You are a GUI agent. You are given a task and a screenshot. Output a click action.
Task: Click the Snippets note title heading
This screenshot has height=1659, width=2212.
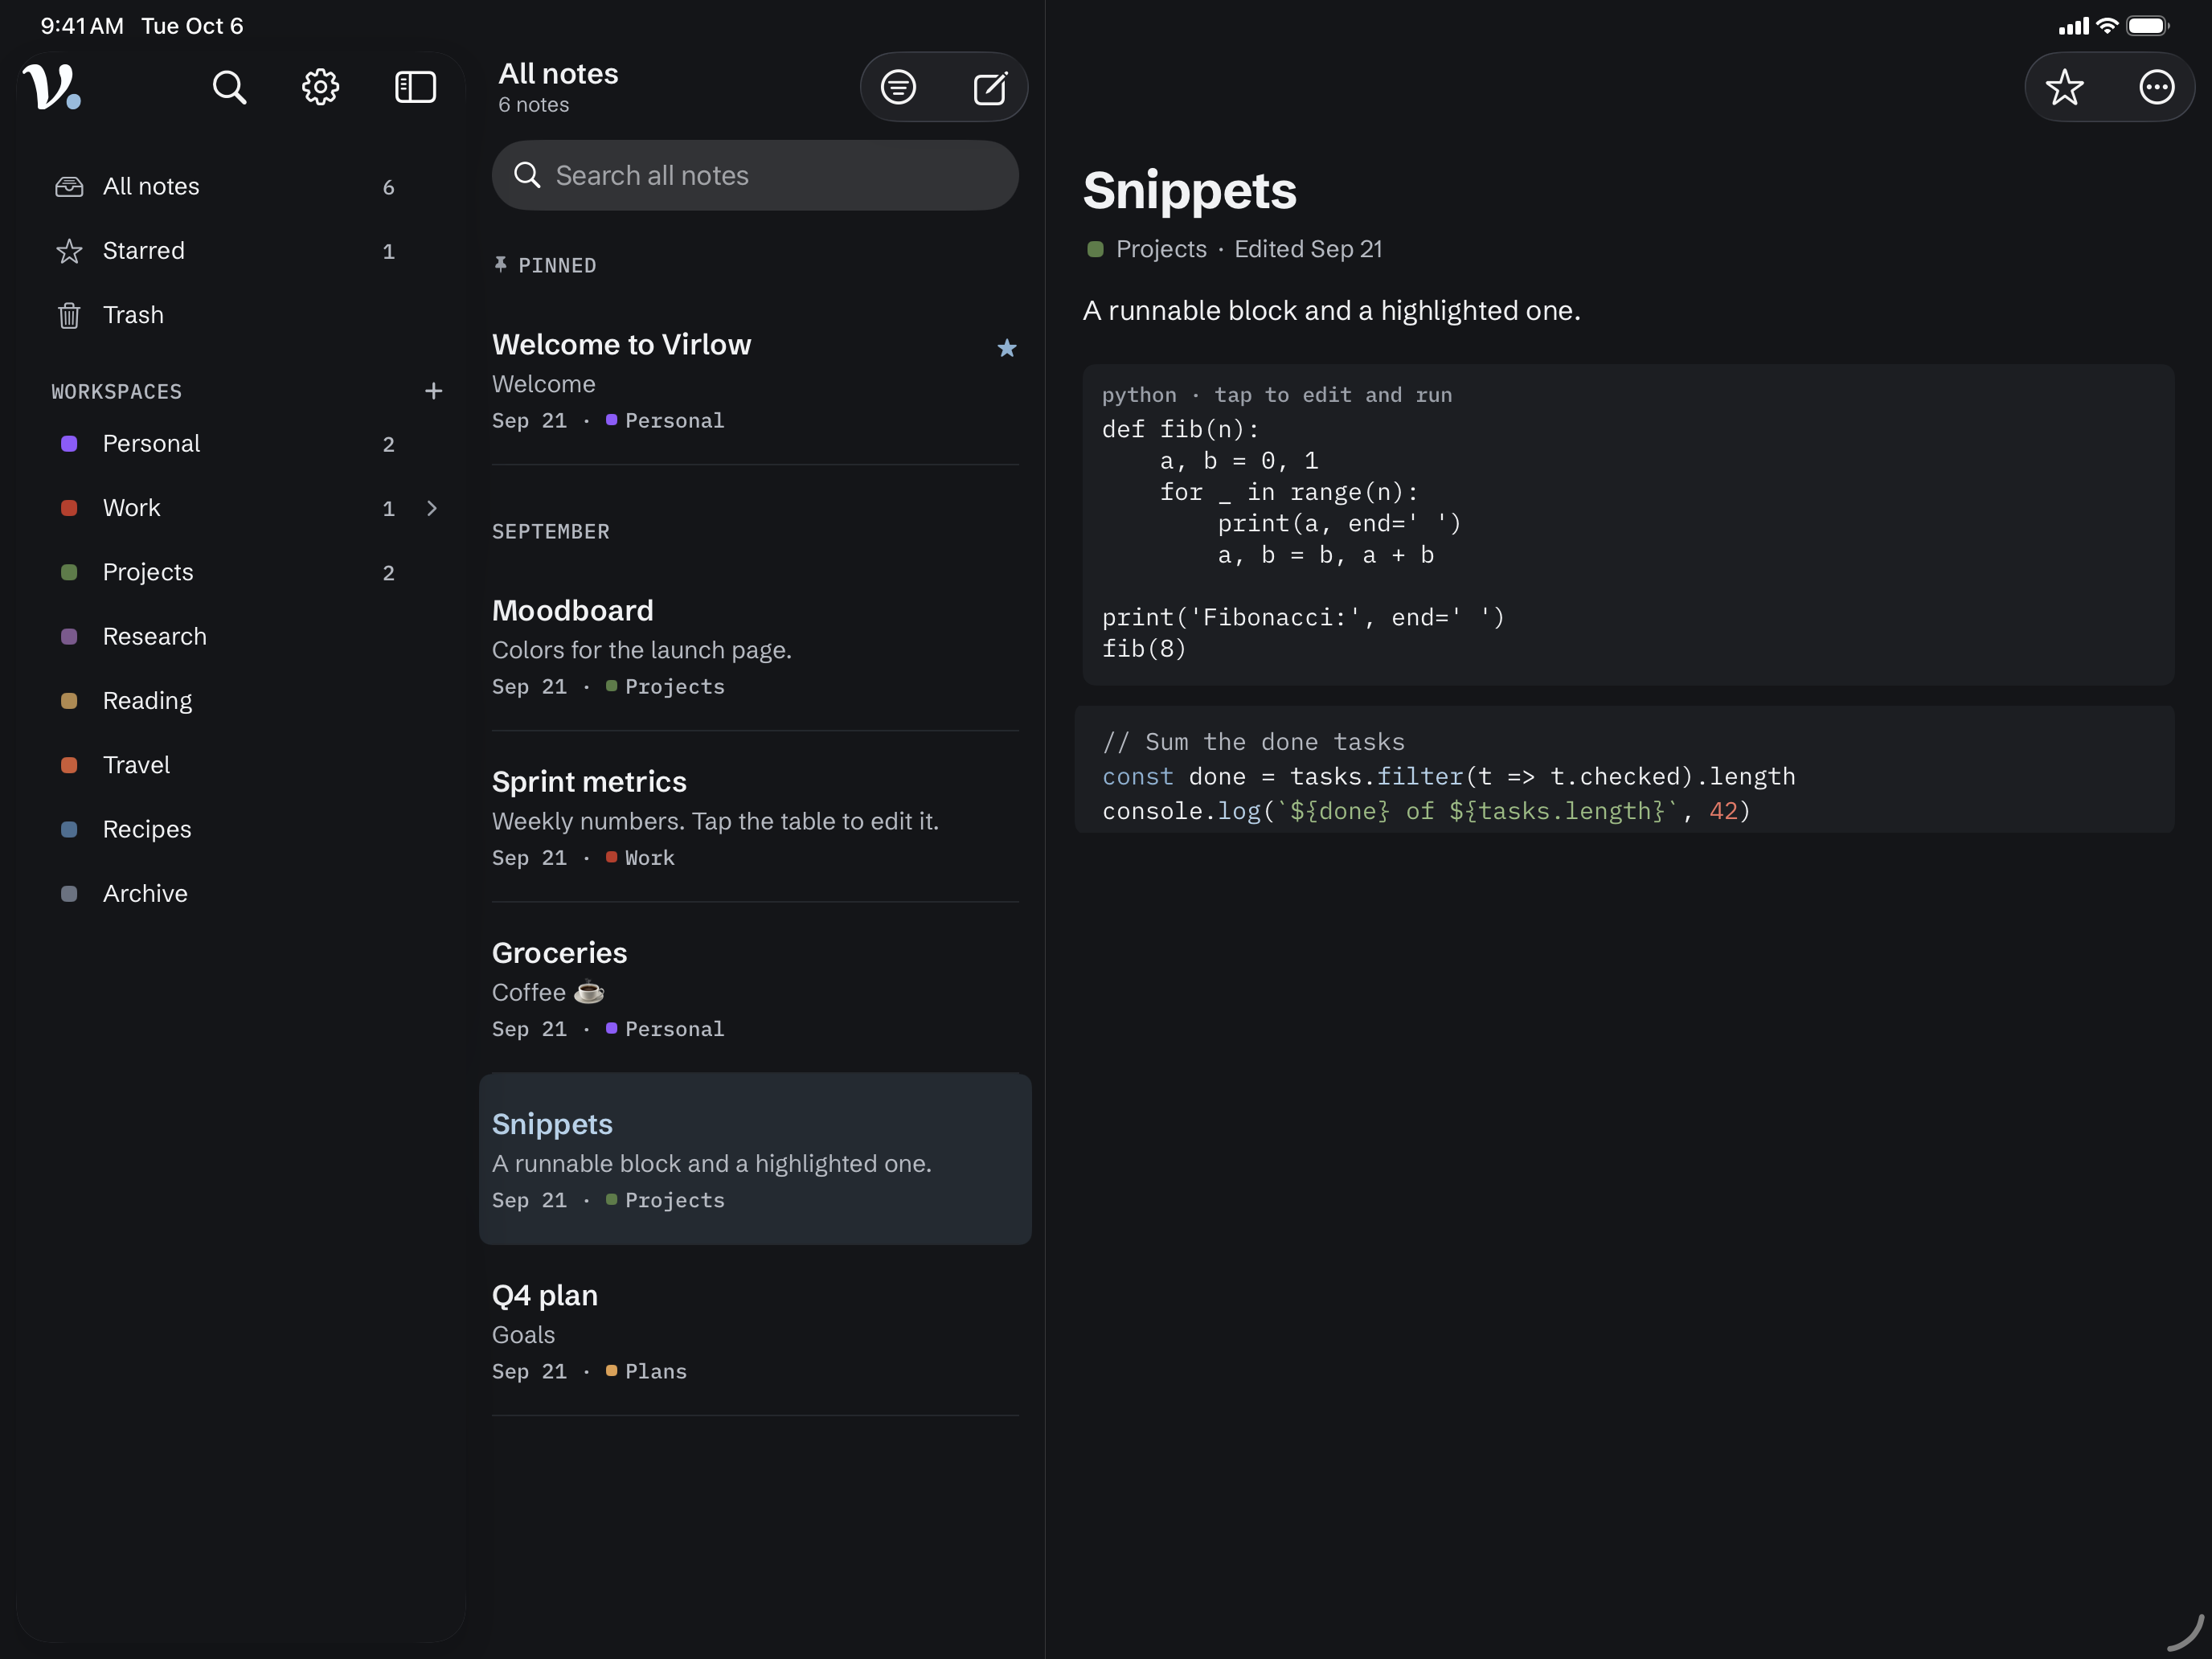[1189, 190]
